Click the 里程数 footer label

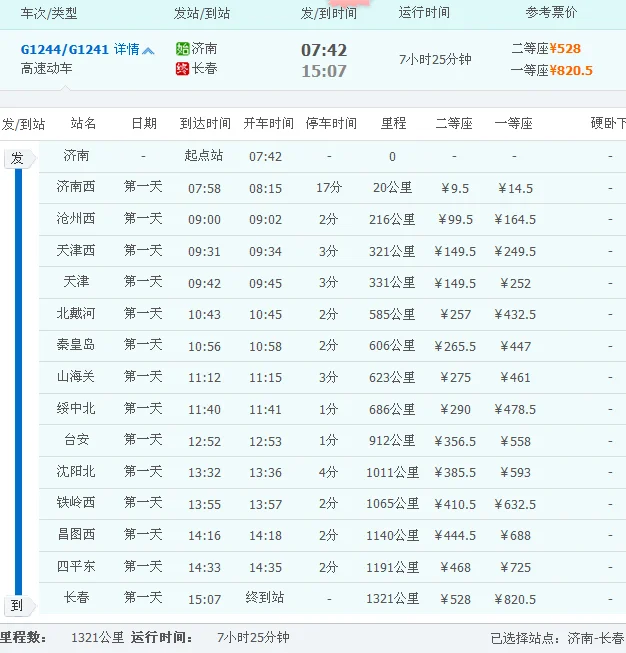tap(24, 637)
